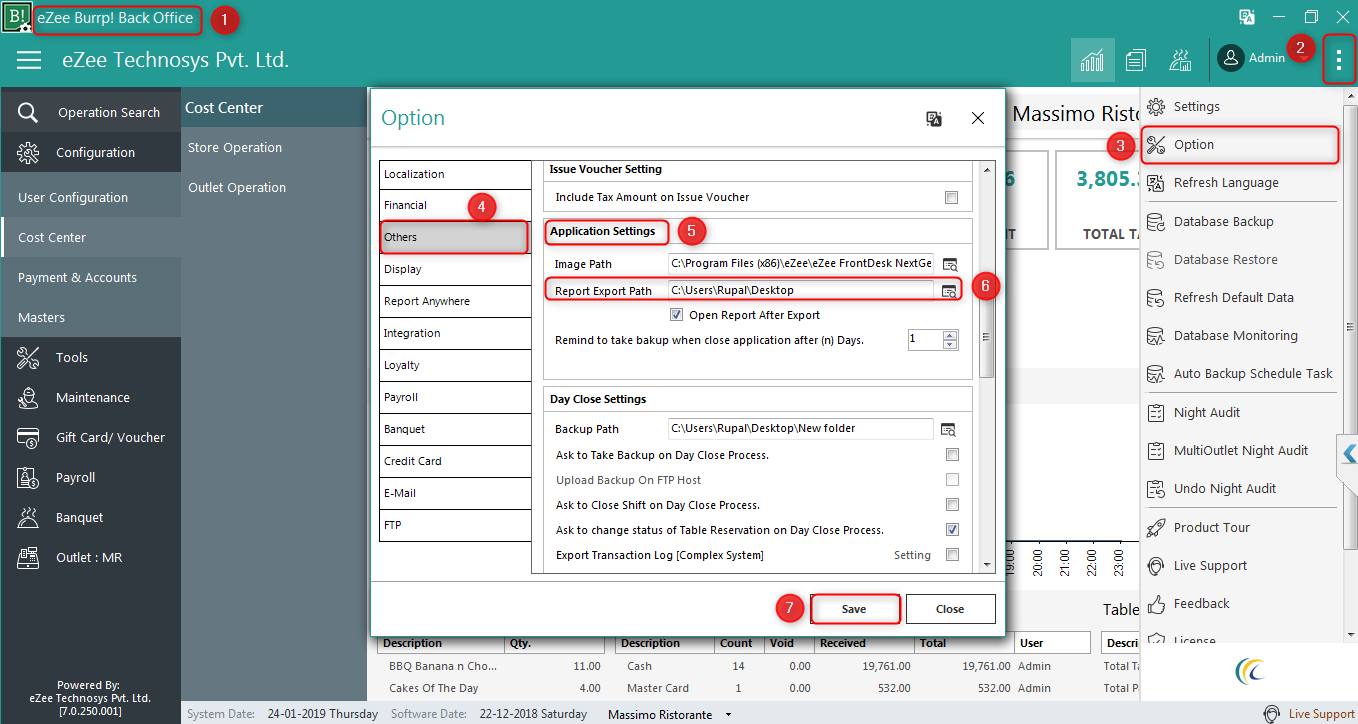
Task: Select Integration tab in Option dialog
Action: point(455,333)
